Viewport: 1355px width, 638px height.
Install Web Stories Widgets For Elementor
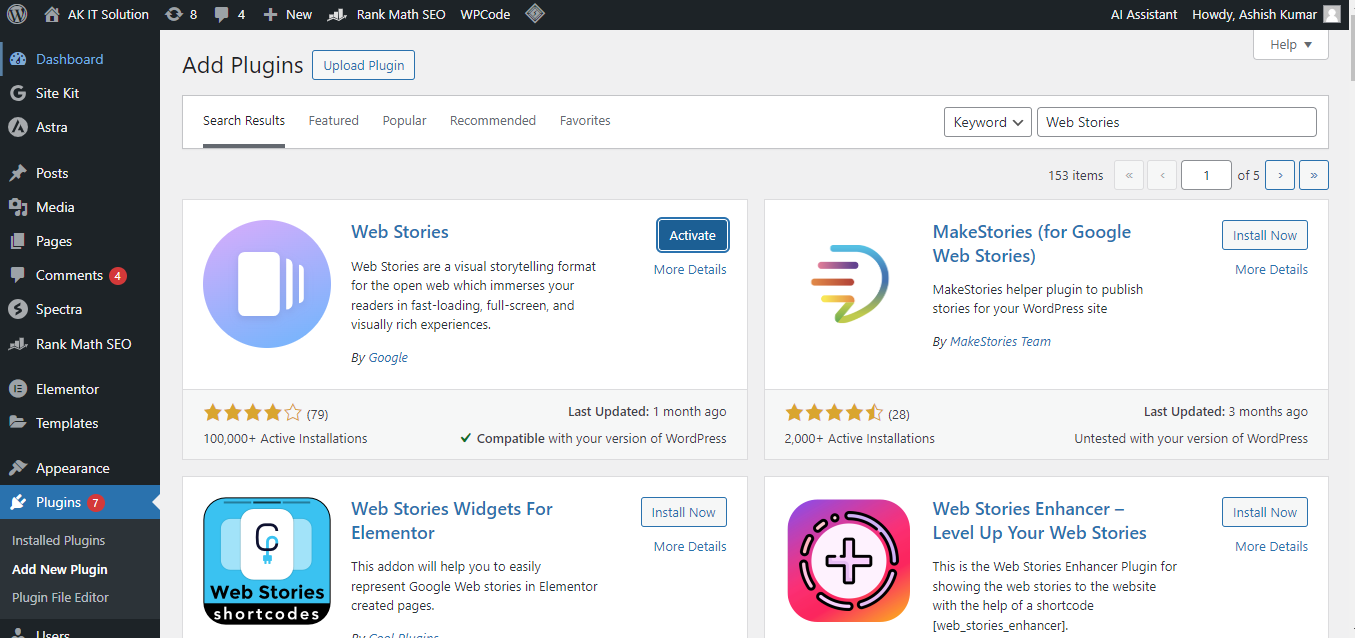click(684, 513)
